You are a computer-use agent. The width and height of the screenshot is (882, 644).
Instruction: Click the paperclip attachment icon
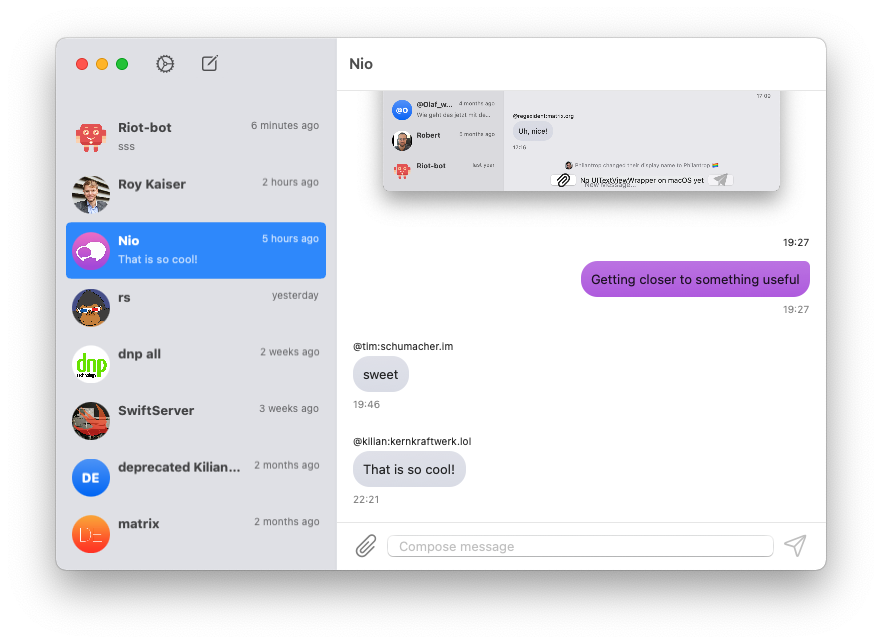(366, 546)
